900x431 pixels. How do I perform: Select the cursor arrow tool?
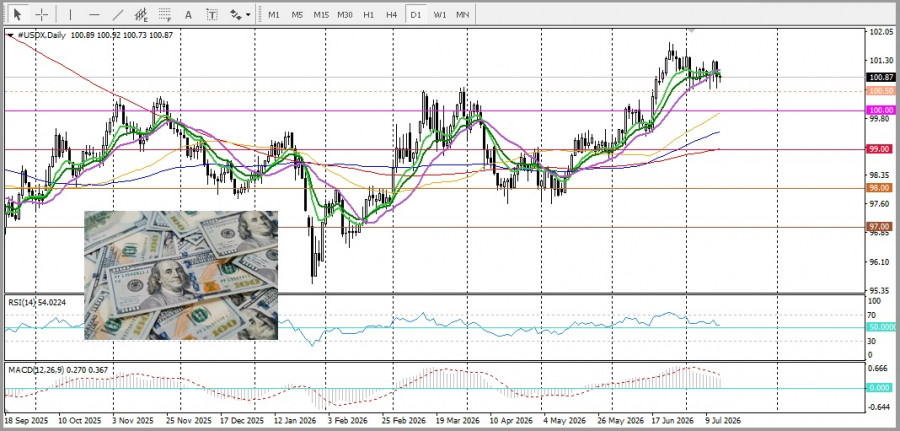coord(17,14)
